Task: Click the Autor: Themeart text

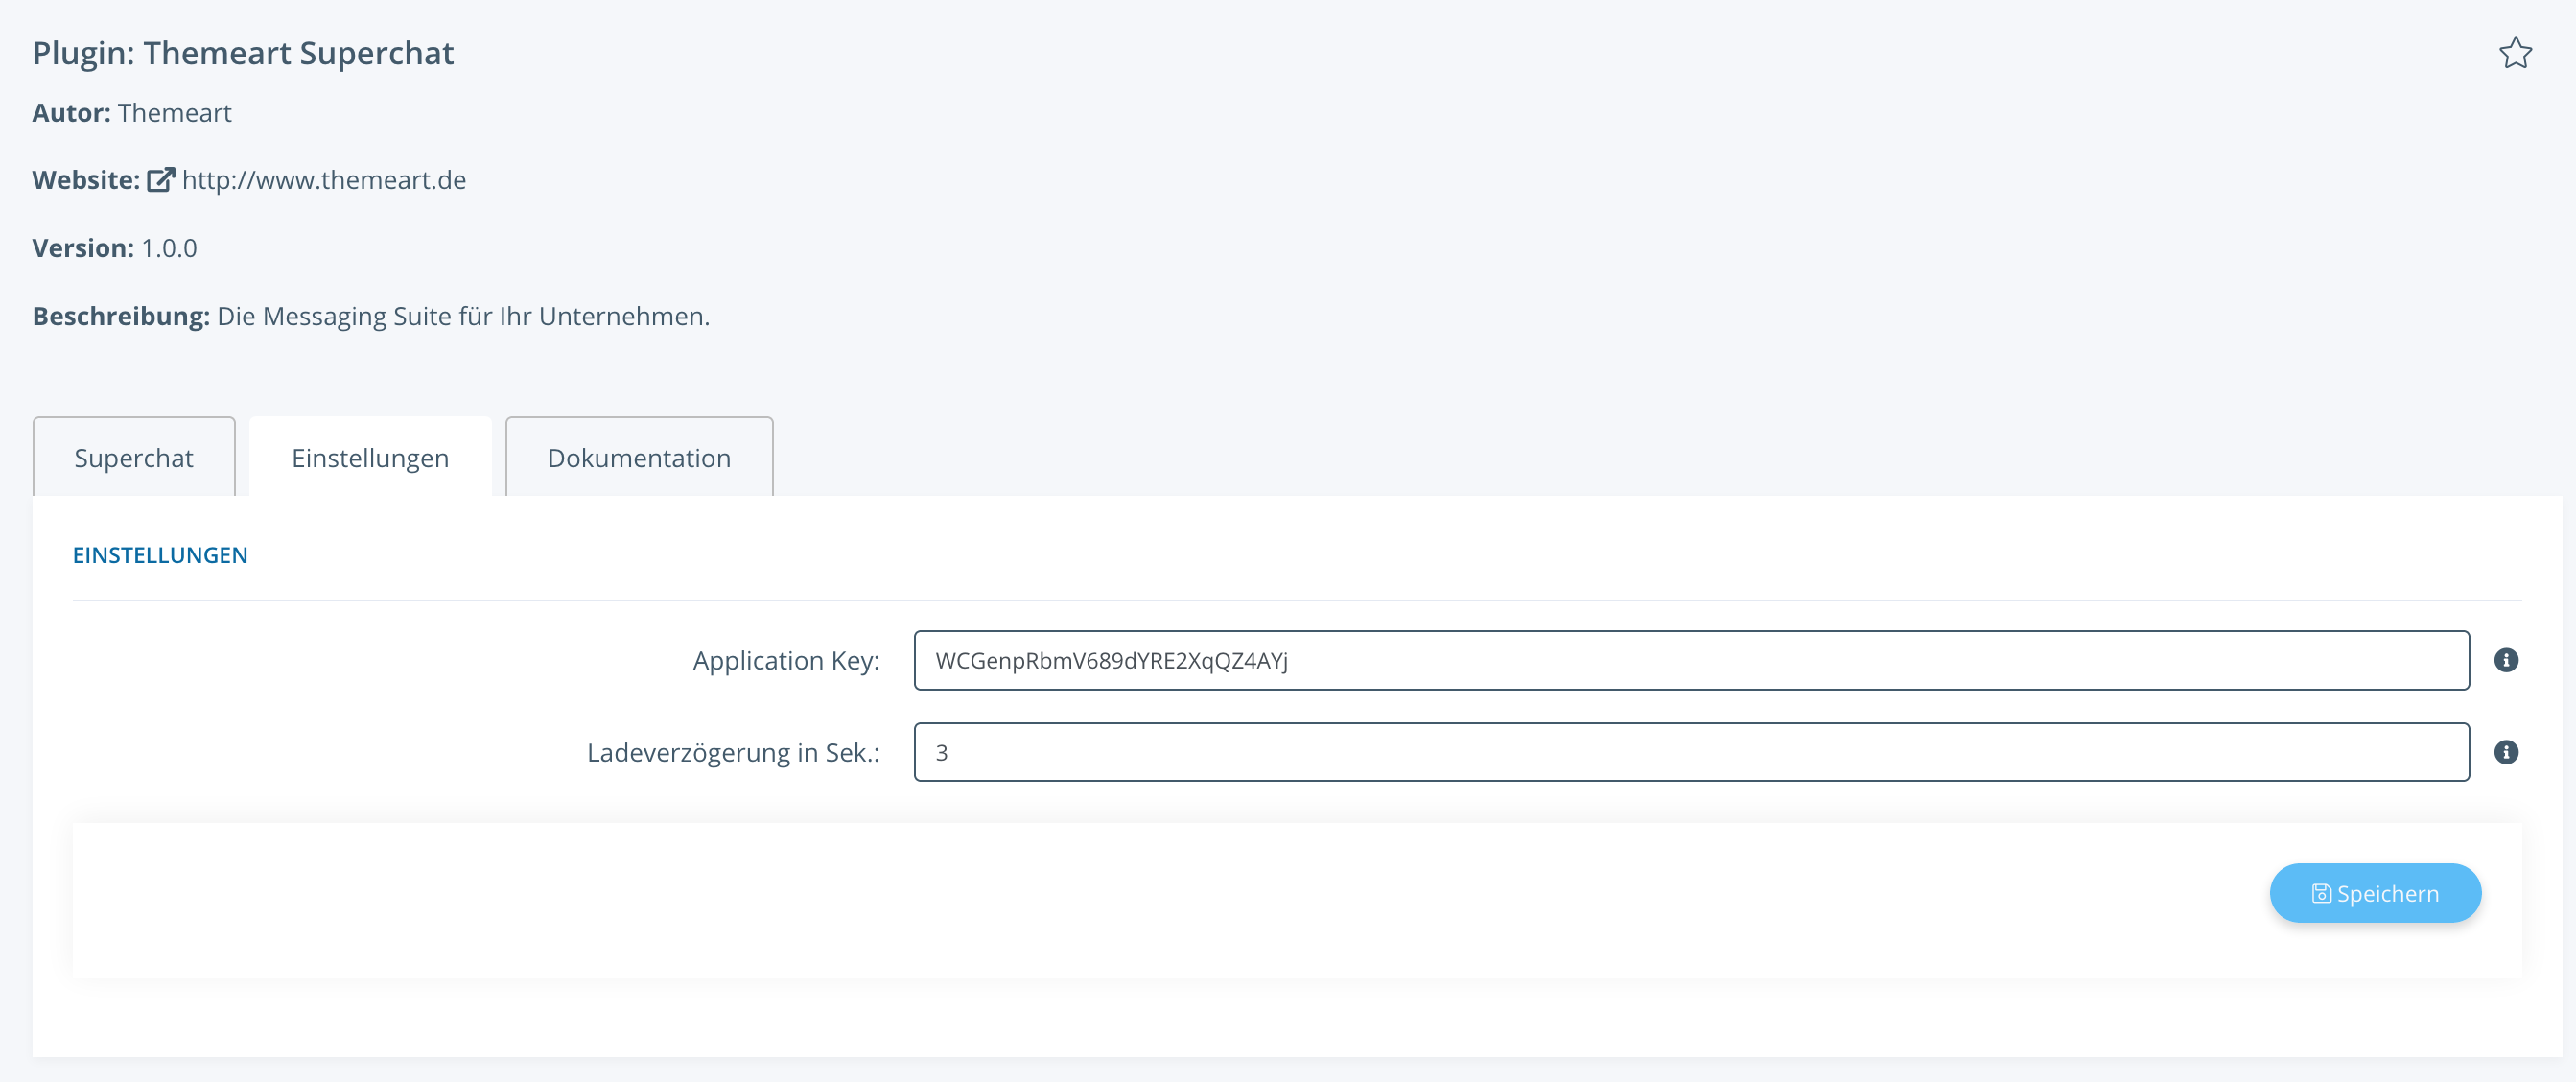Action: (132, 113)
